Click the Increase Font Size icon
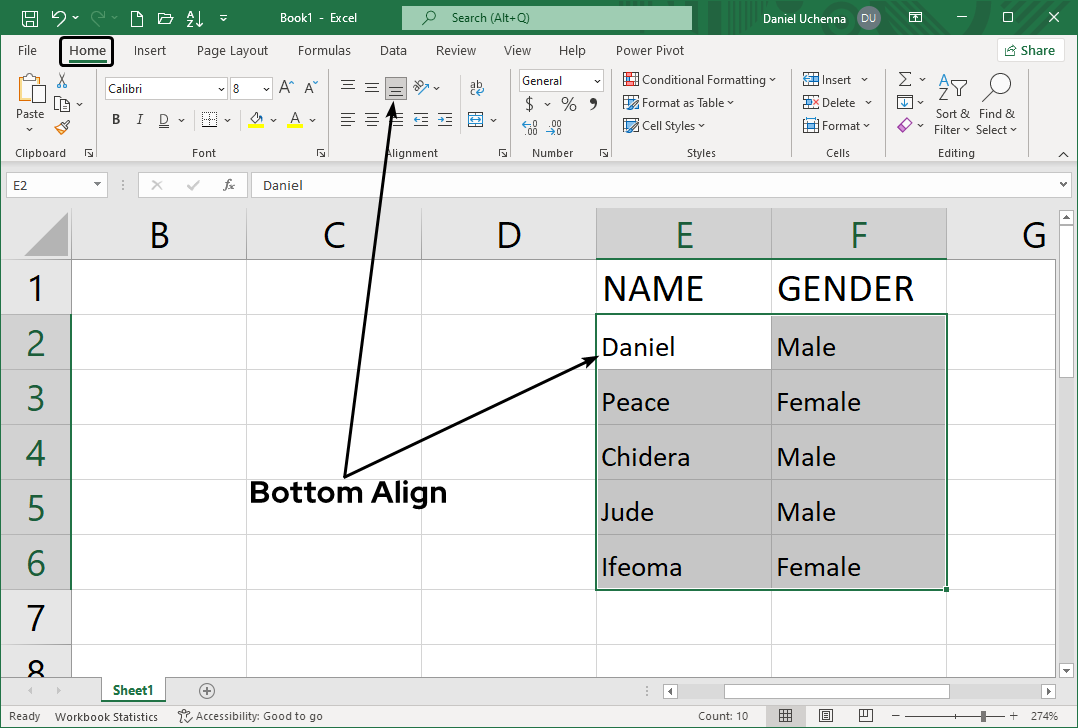 click(x=285, y=88)
